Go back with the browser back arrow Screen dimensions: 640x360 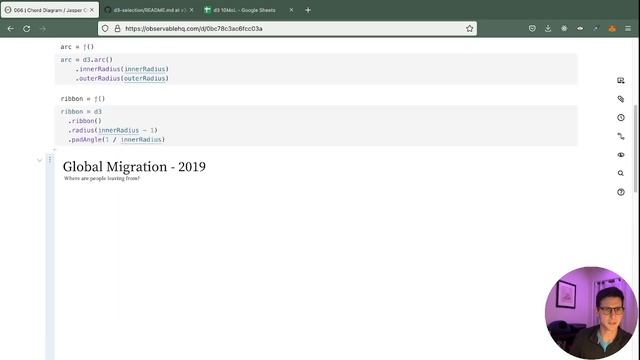click(11, 29)
